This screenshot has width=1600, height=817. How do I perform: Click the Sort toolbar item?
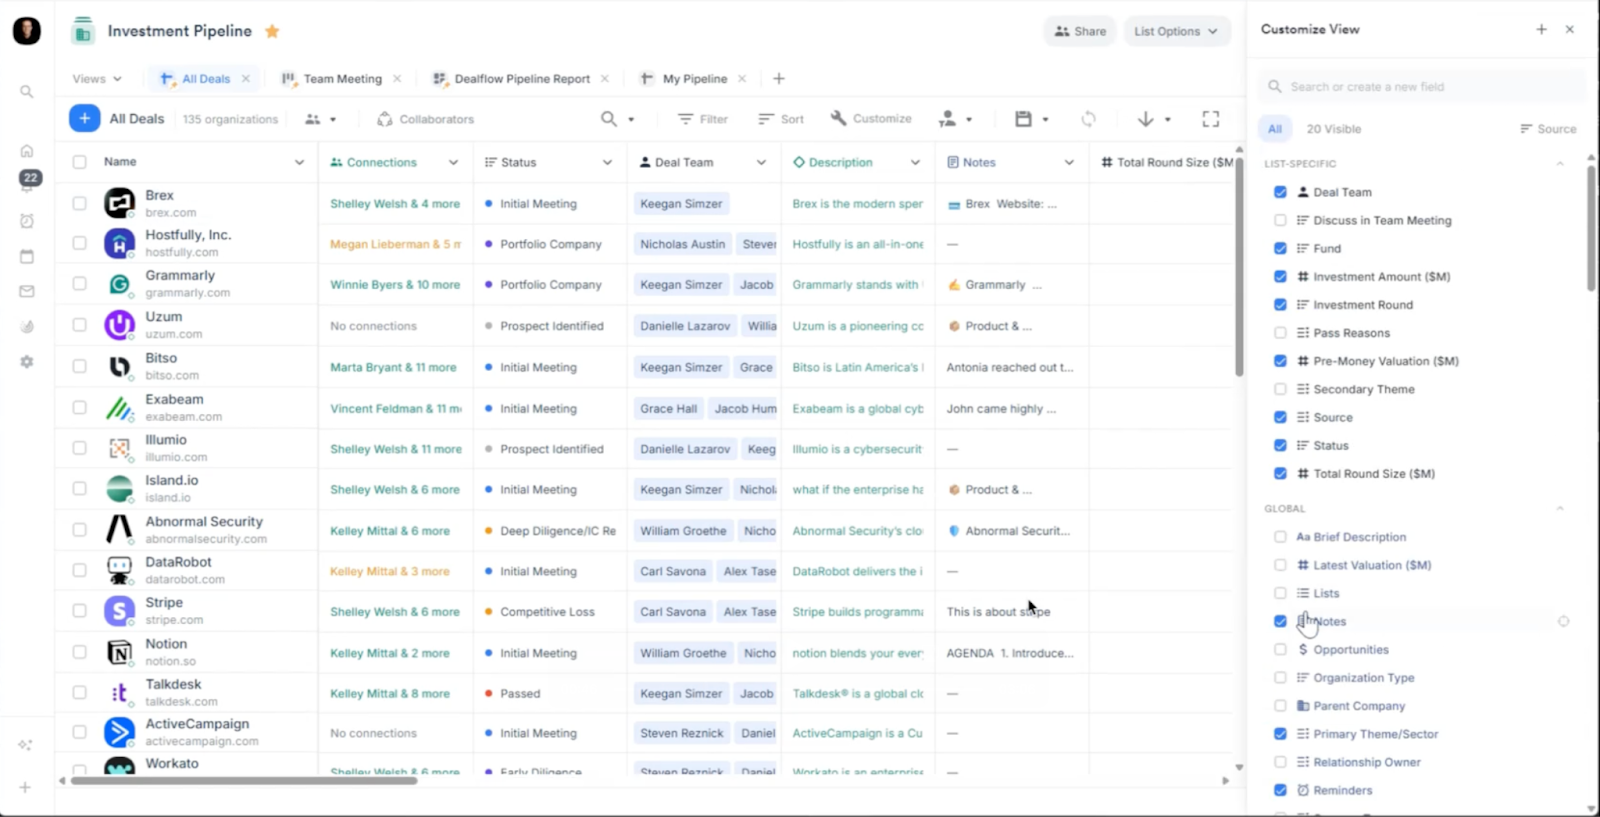click(781, 119)
